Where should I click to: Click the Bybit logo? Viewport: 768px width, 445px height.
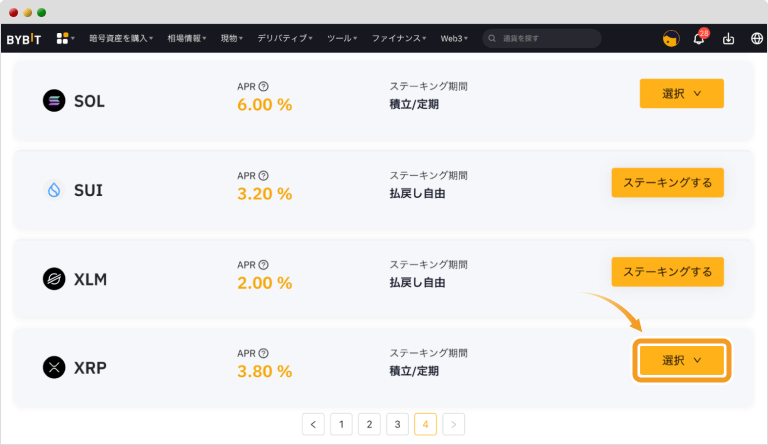(24, 39)
